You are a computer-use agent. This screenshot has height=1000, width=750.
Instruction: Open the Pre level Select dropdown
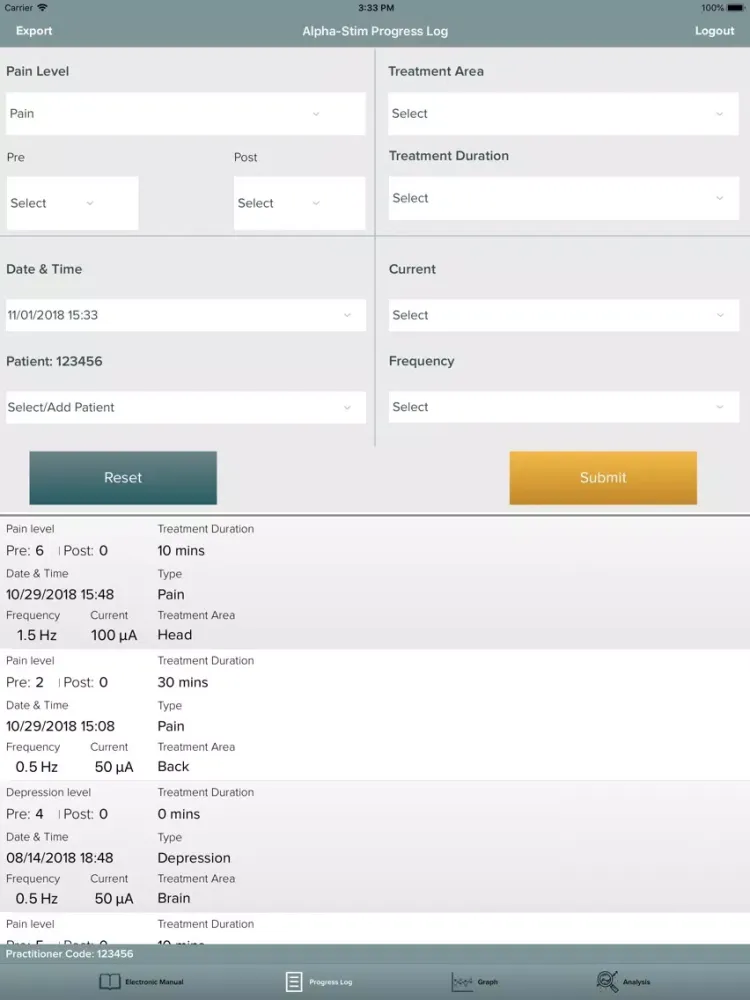[x=72, y=203]
